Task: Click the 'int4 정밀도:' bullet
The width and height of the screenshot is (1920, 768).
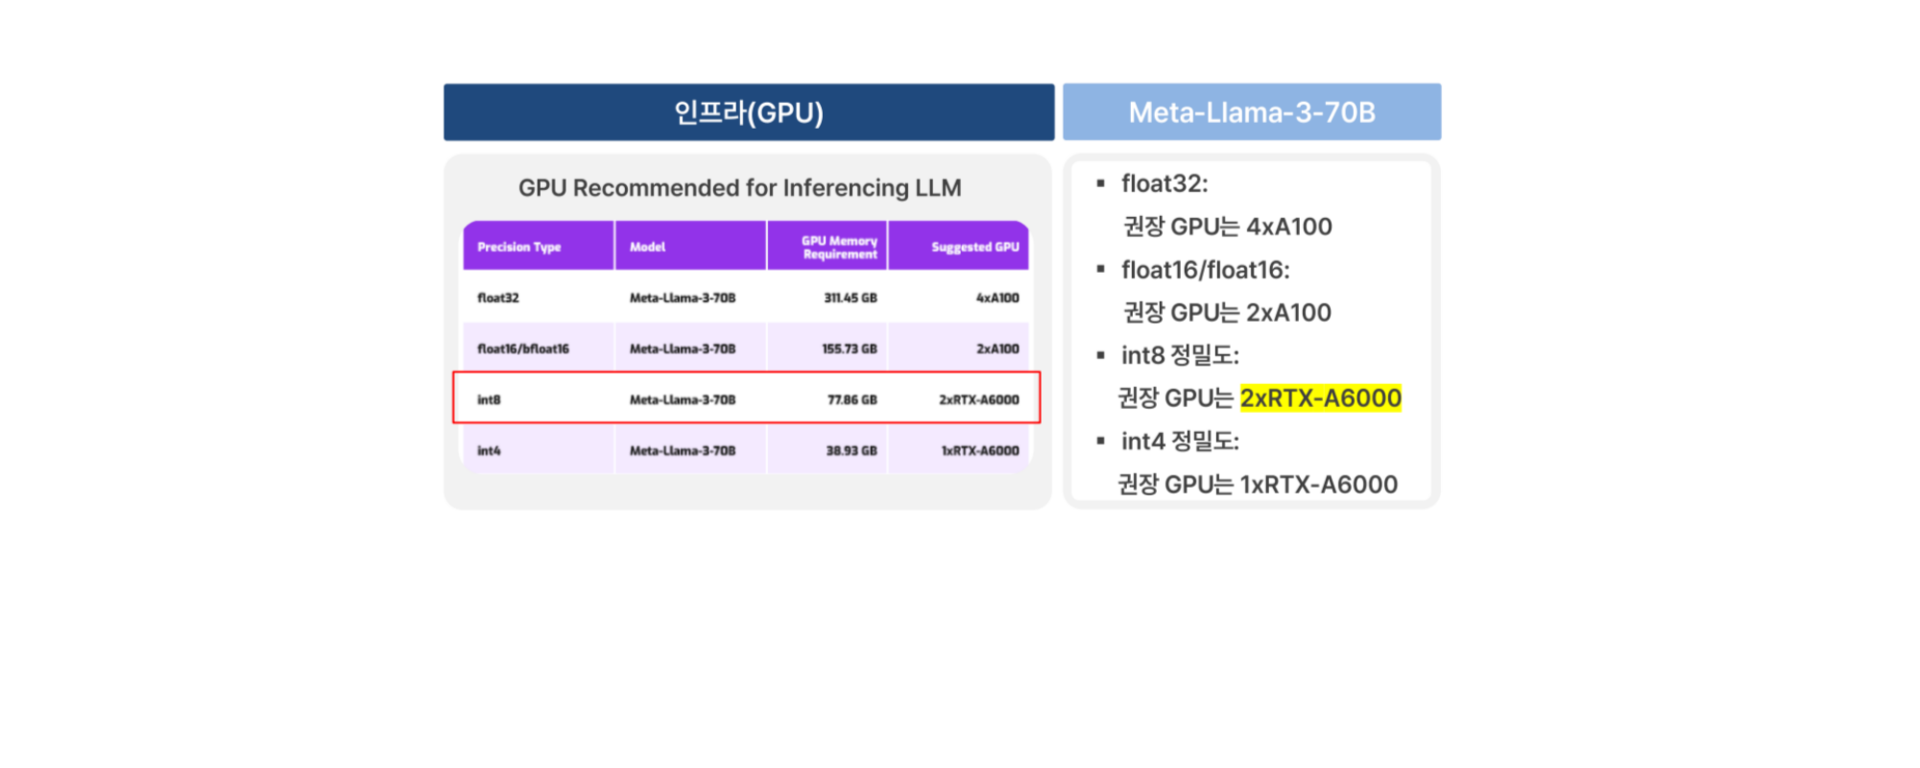Action: [x=1180, y=441]
